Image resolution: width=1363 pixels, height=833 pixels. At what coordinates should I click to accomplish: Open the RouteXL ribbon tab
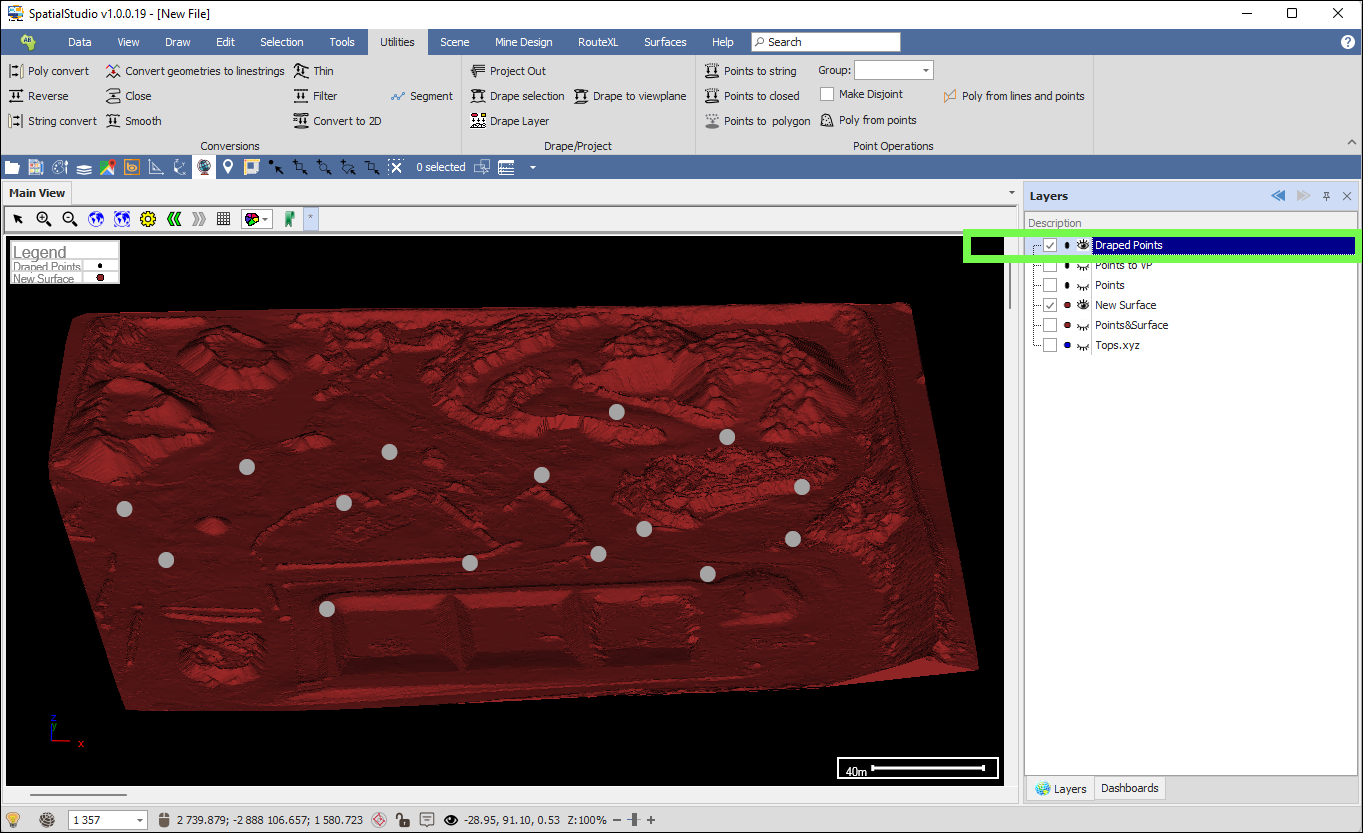[x=598, y=42]
